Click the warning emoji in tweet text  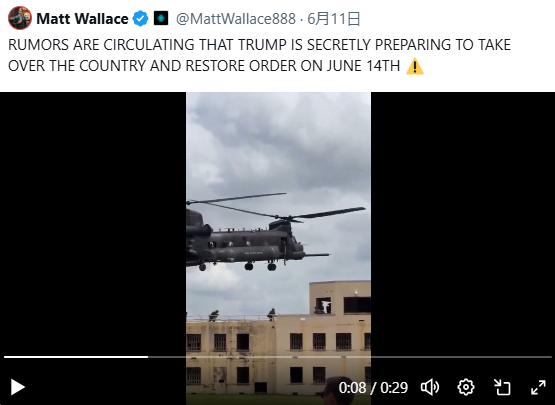(x=414, y=66)
